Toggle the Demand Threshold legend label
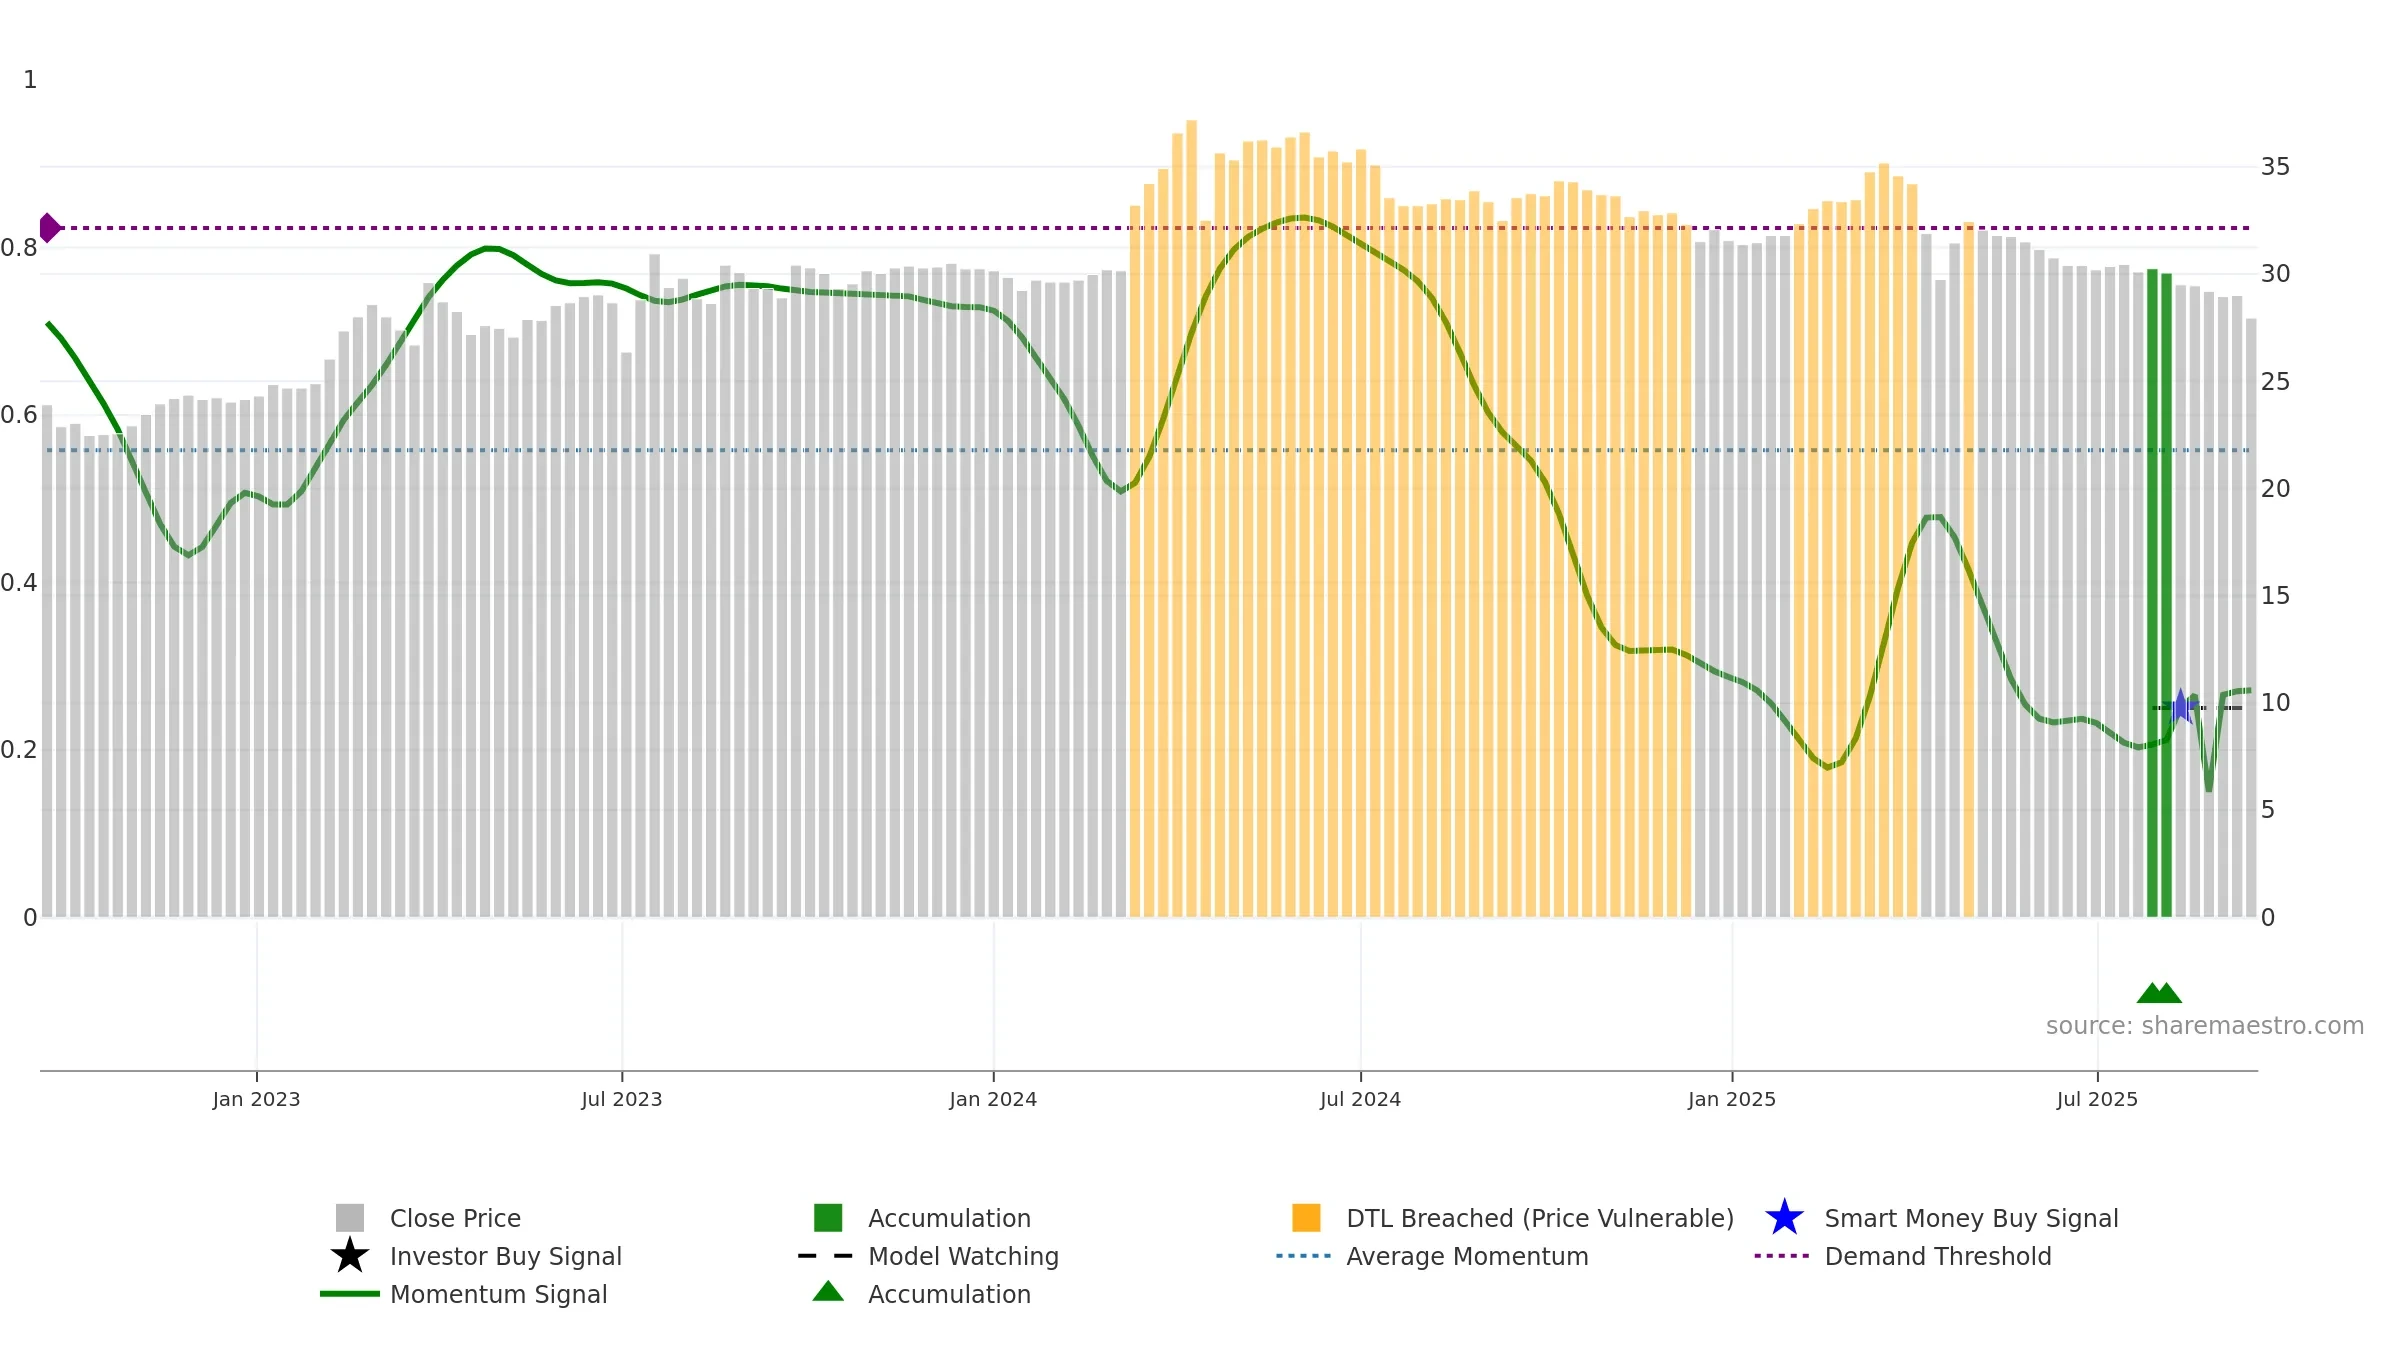Screen dimensions: 2400x1350 coord(1938,1256)
